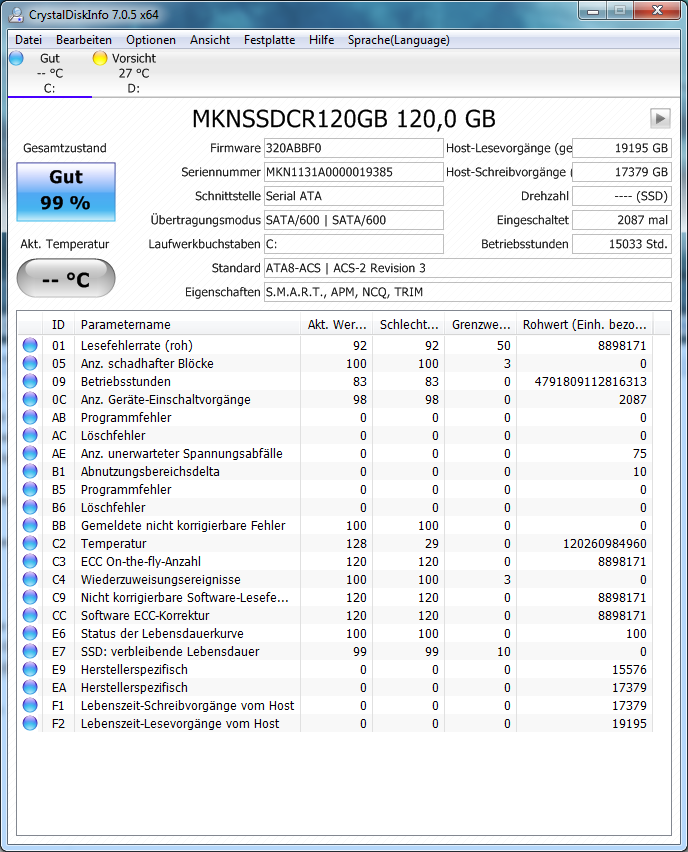Open the Sprache(Language) menu

point(398,40)
